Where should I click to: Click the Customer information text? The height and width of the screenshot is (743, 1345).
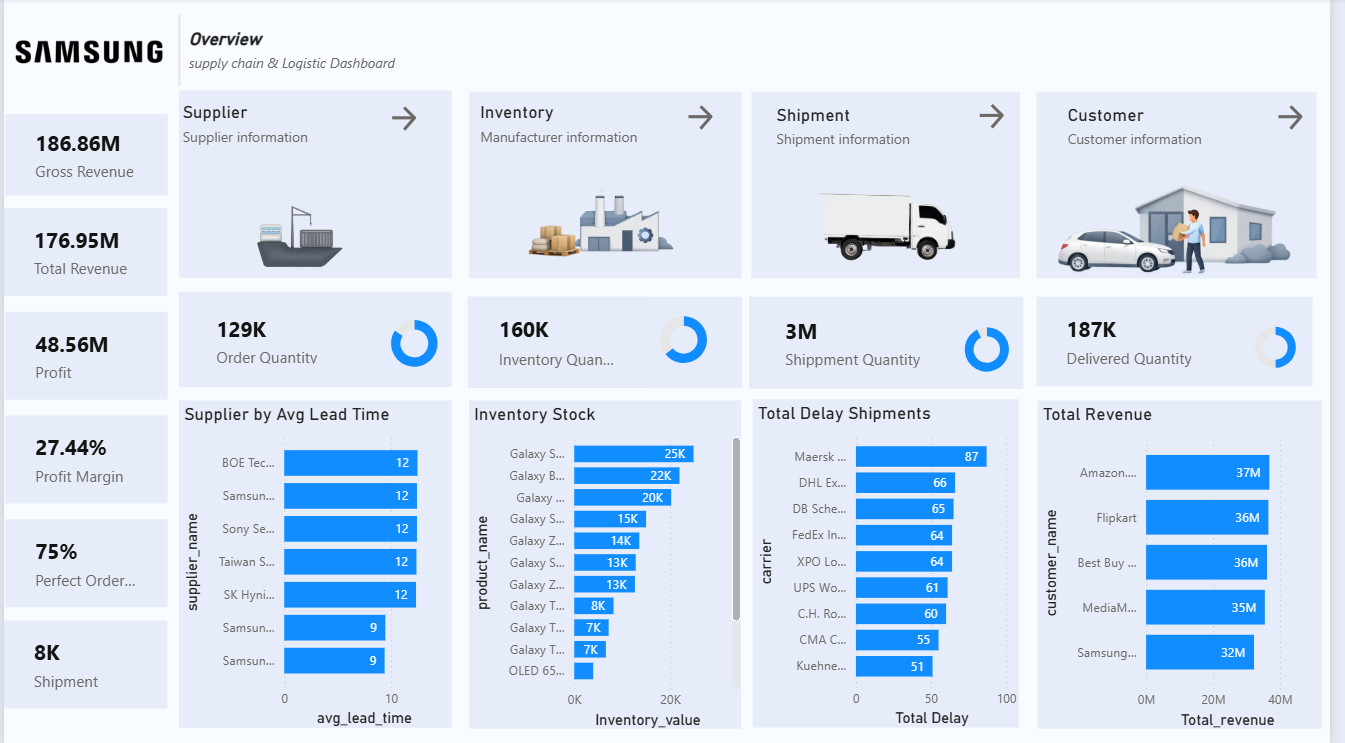(1135, 140)
